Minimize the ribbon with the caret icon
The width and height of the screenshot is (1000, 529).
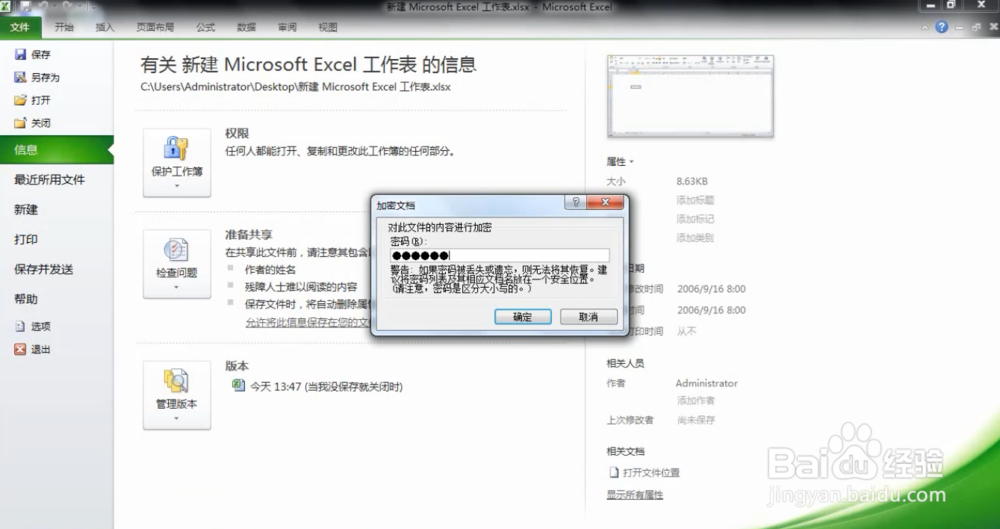point(925,28)
